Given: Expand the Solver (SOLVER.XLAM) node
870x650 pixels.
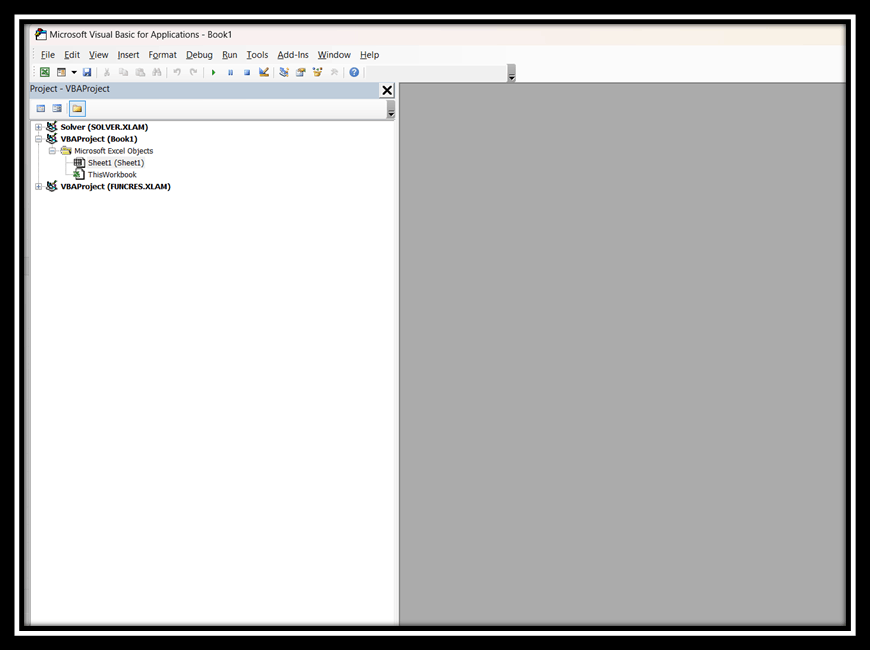Looking at the screenshot, I should (38, 127).
